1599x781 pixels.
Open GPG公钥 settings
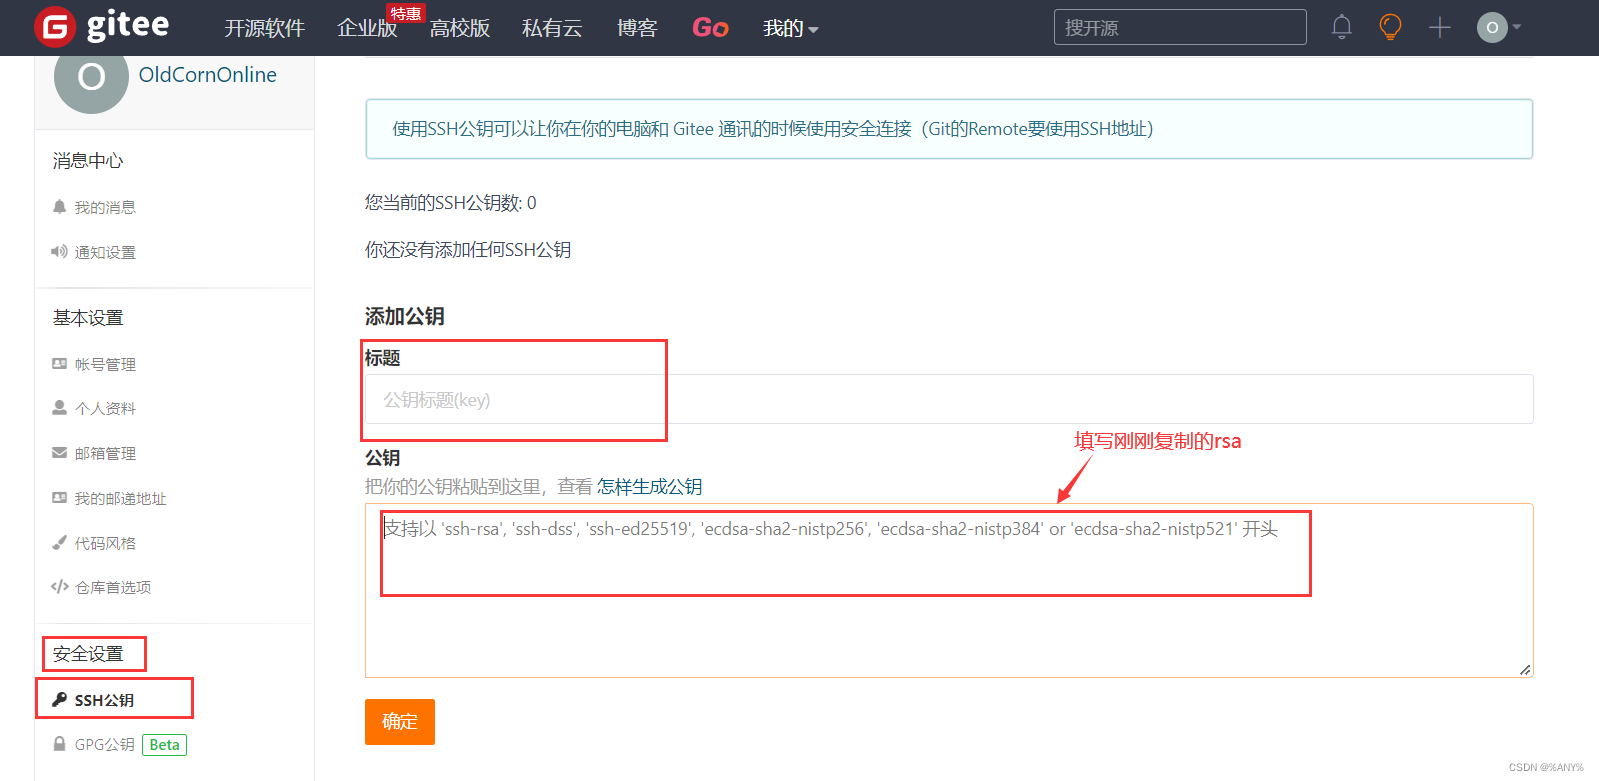[x=104, y=744]
